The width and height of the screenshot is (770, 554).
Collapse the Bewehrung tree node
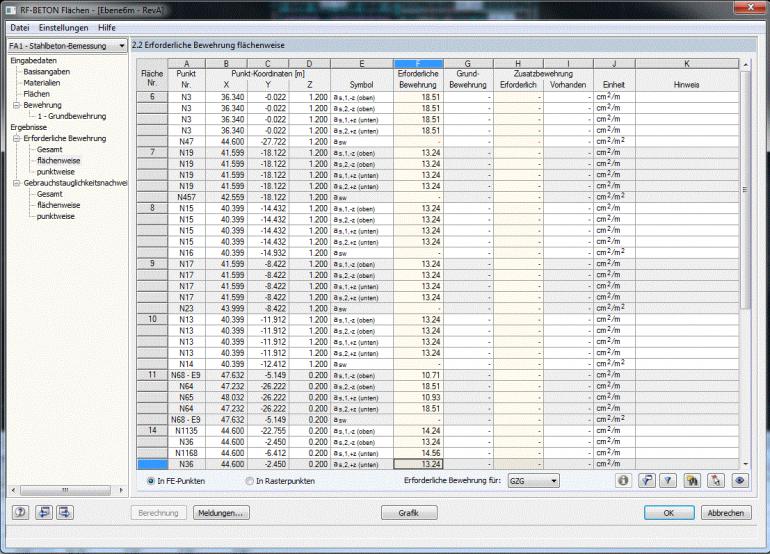pos(16,105)
